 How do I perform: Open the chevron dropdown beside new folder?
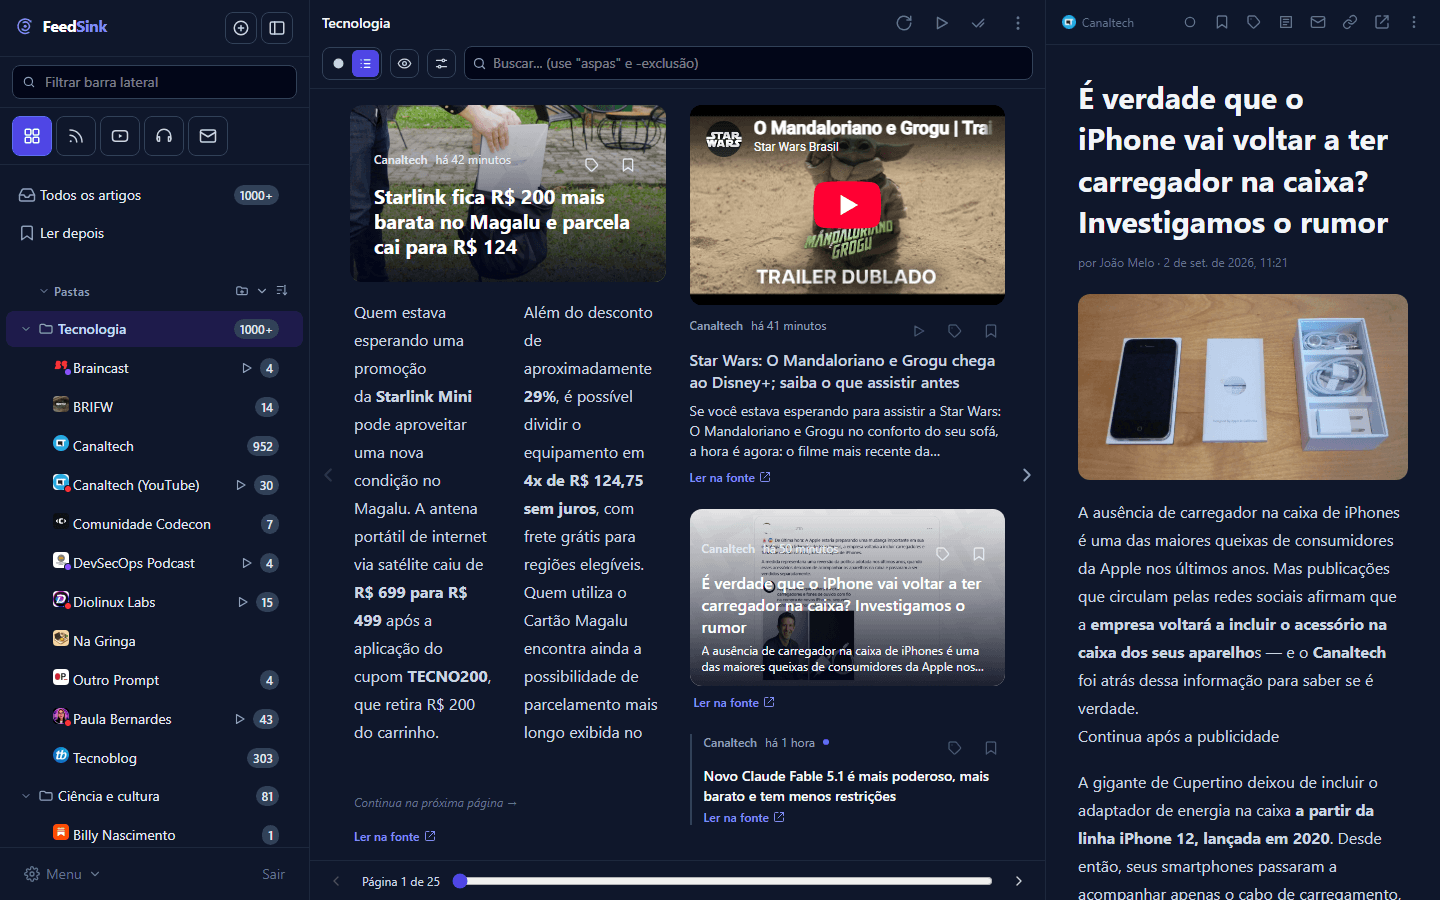(x=262, y=291)
